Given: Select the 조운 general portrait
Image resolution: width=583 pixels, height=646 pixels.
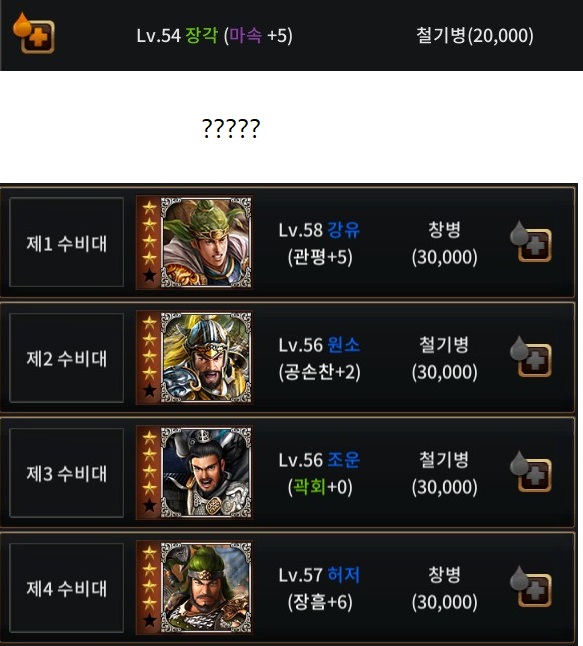Looking at the screenshot, I should [x=206, y=472].
